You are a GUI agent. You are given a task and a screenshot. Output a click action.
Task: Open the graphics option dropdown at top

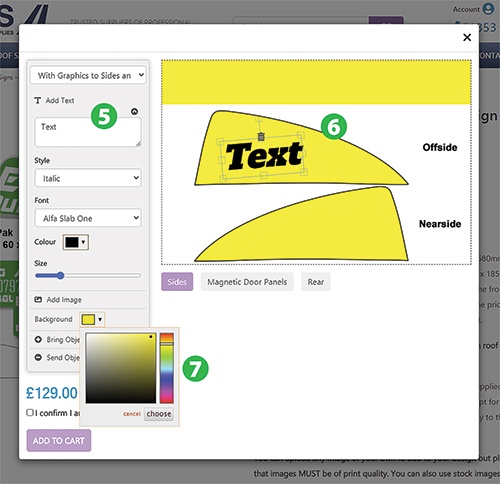pyautogui.click(x=88, y=75)
